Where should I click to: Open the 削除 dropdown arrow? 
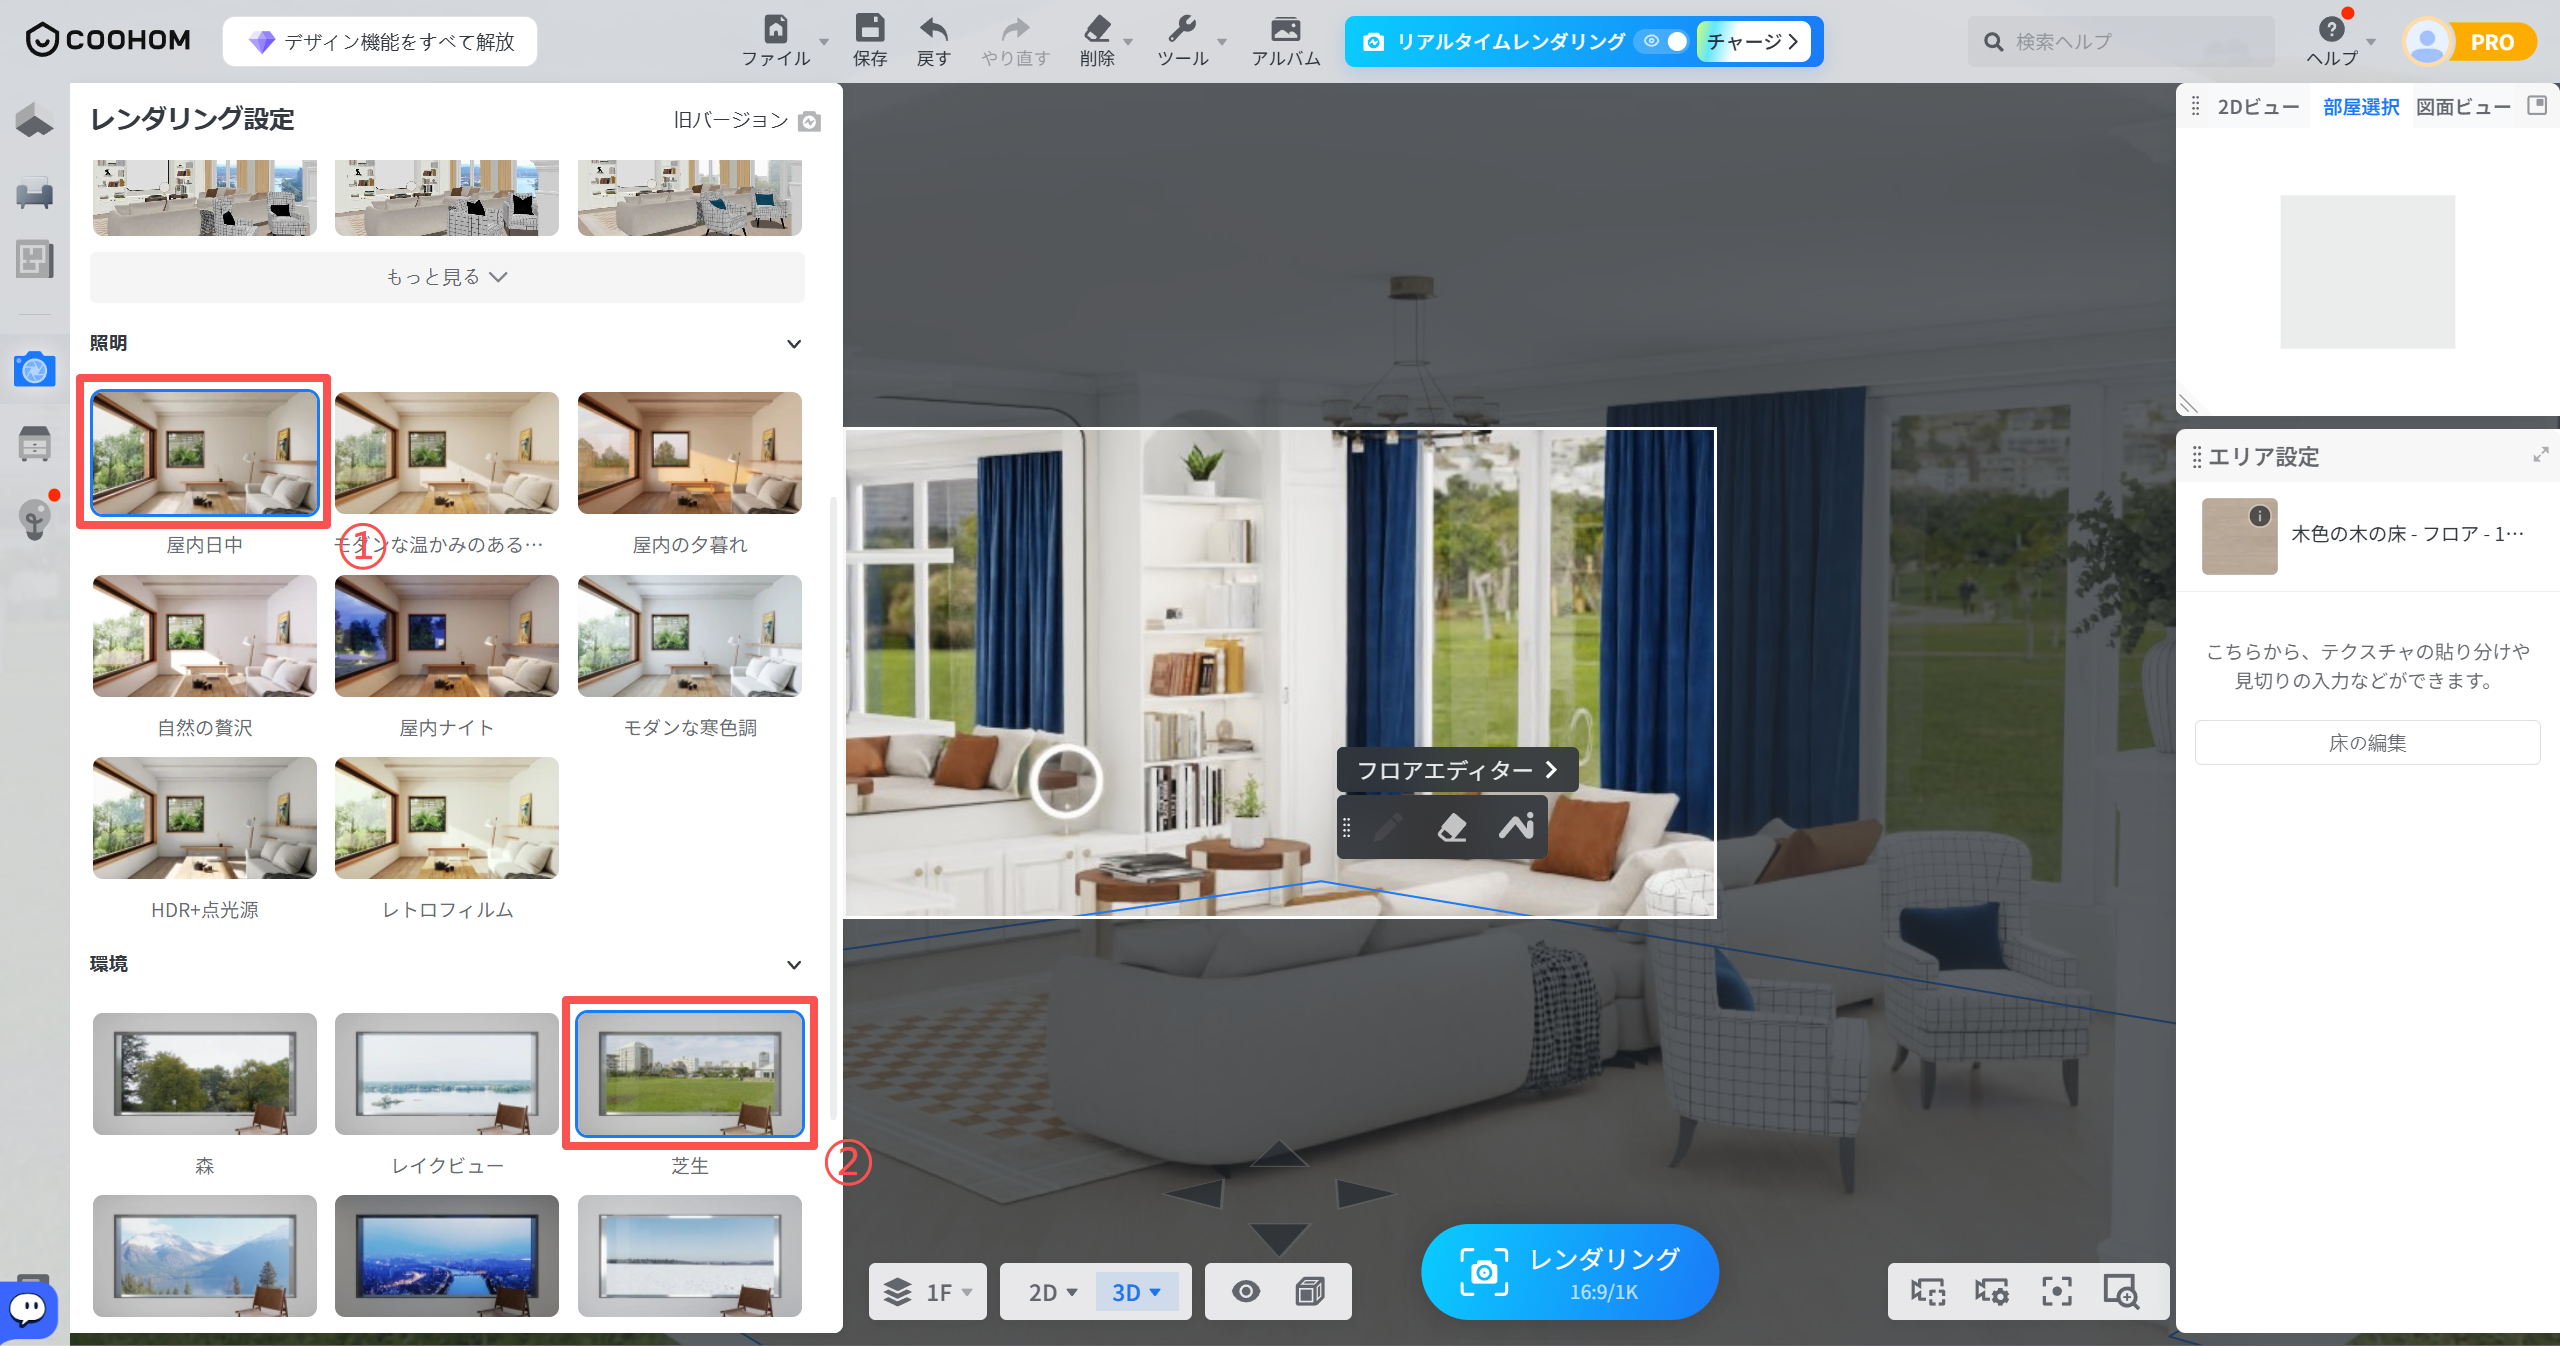(1128, 42)
